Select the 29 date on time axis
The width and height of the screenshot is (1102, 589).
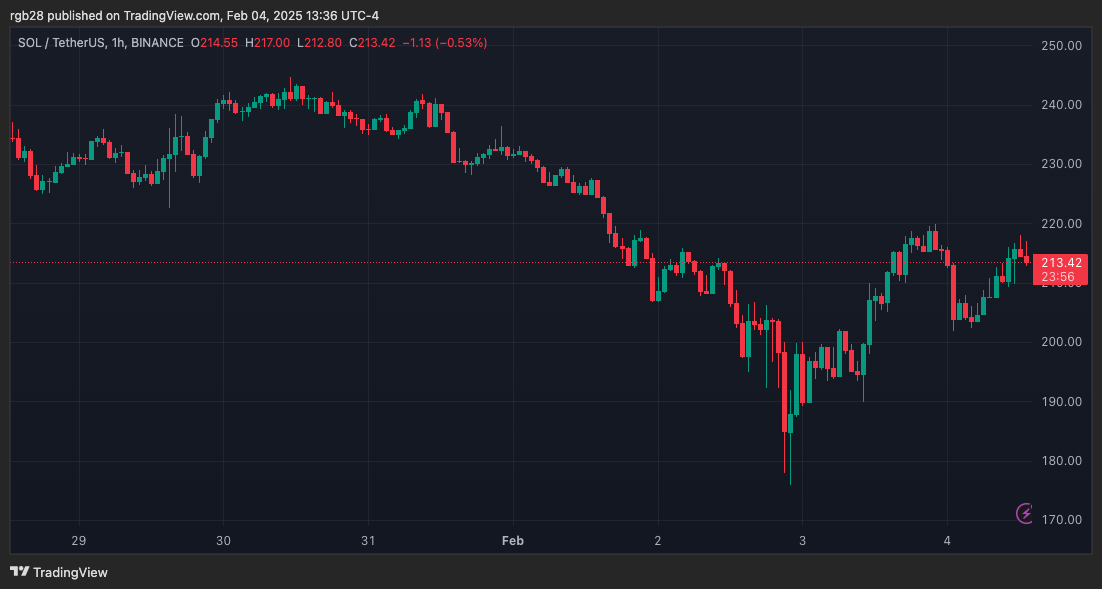(79, 541)
